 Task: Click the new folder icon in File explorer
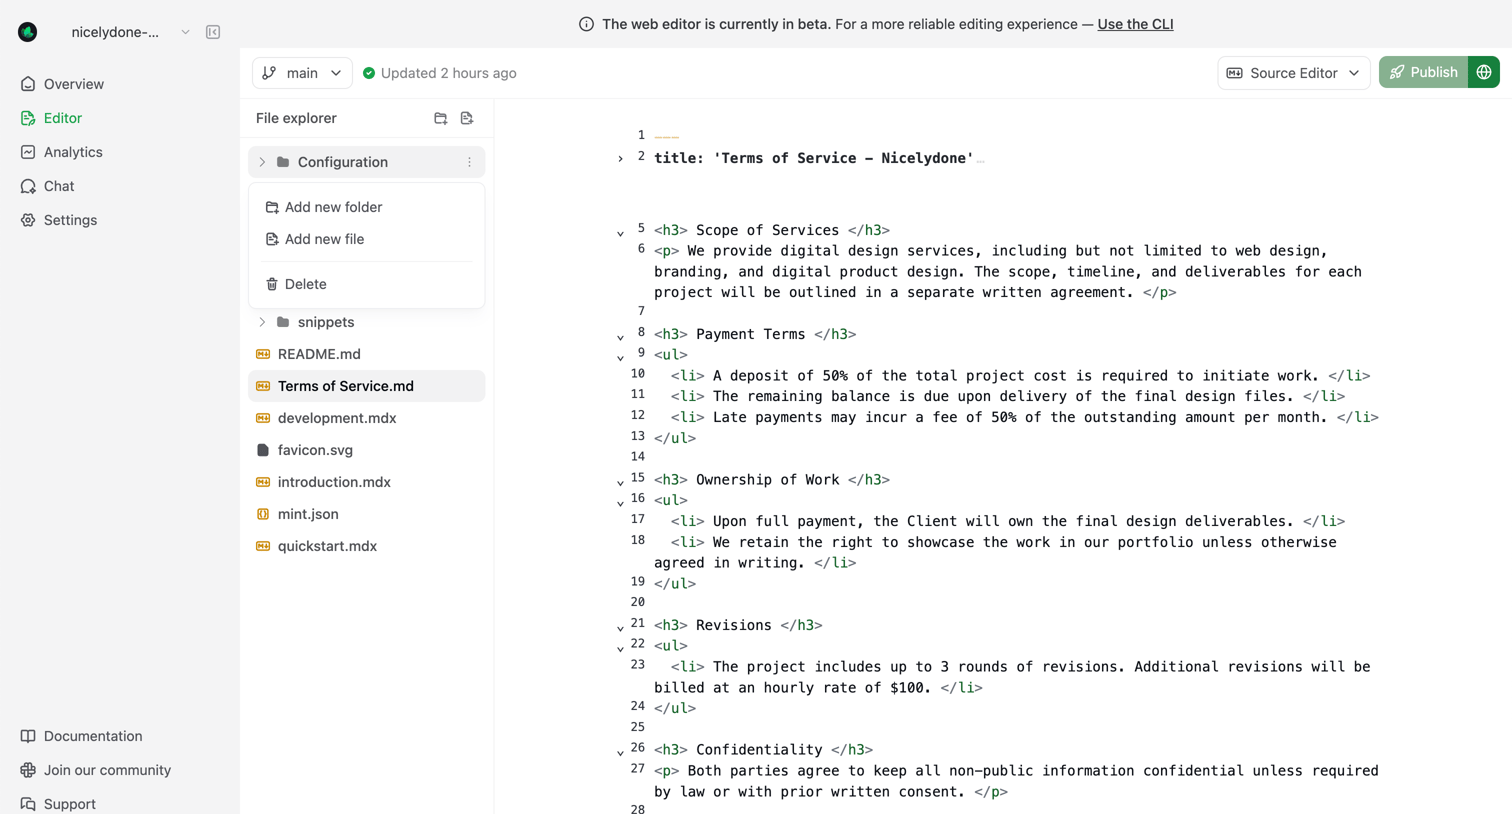tap(441, 118)
